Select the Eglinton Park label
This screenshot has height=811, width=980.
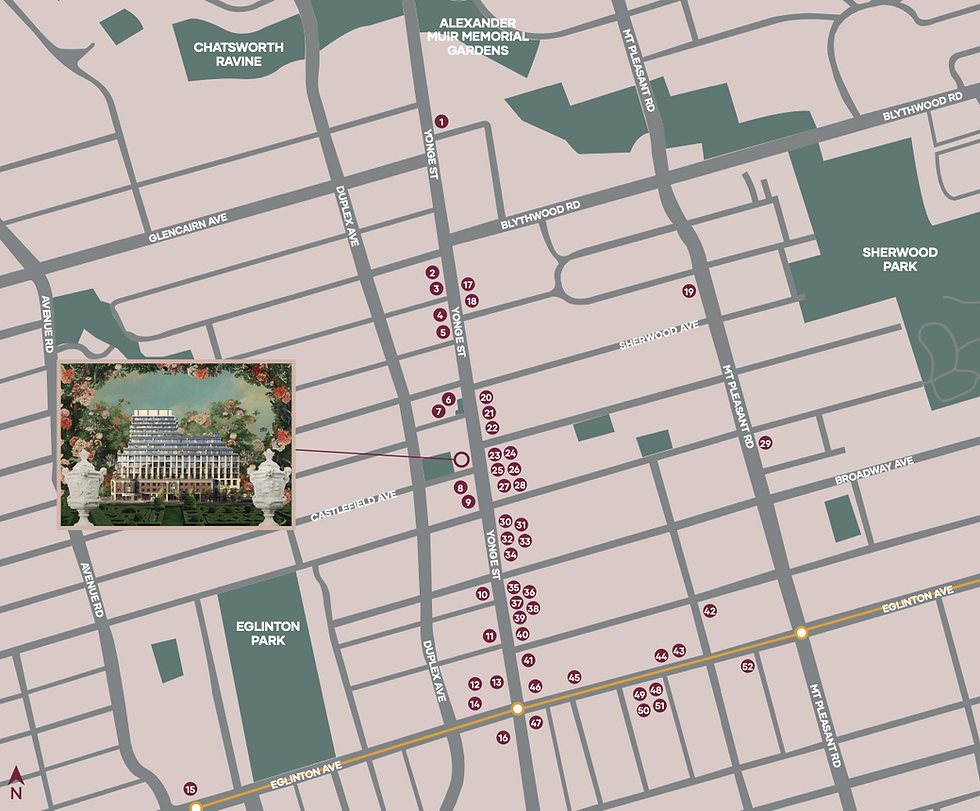[x=268, y=633]
